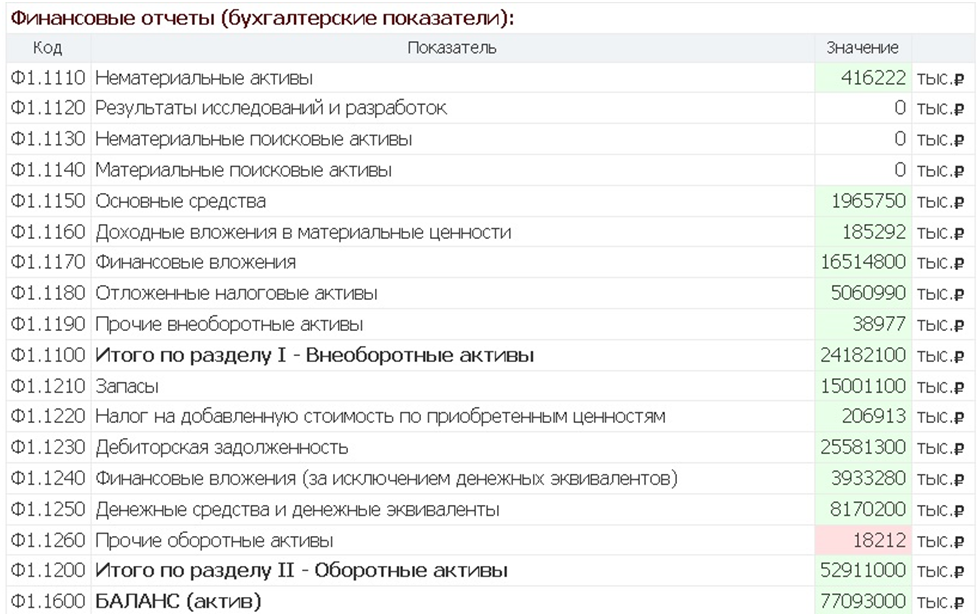
Task: Select value 16514800
Action: [863, 262]
